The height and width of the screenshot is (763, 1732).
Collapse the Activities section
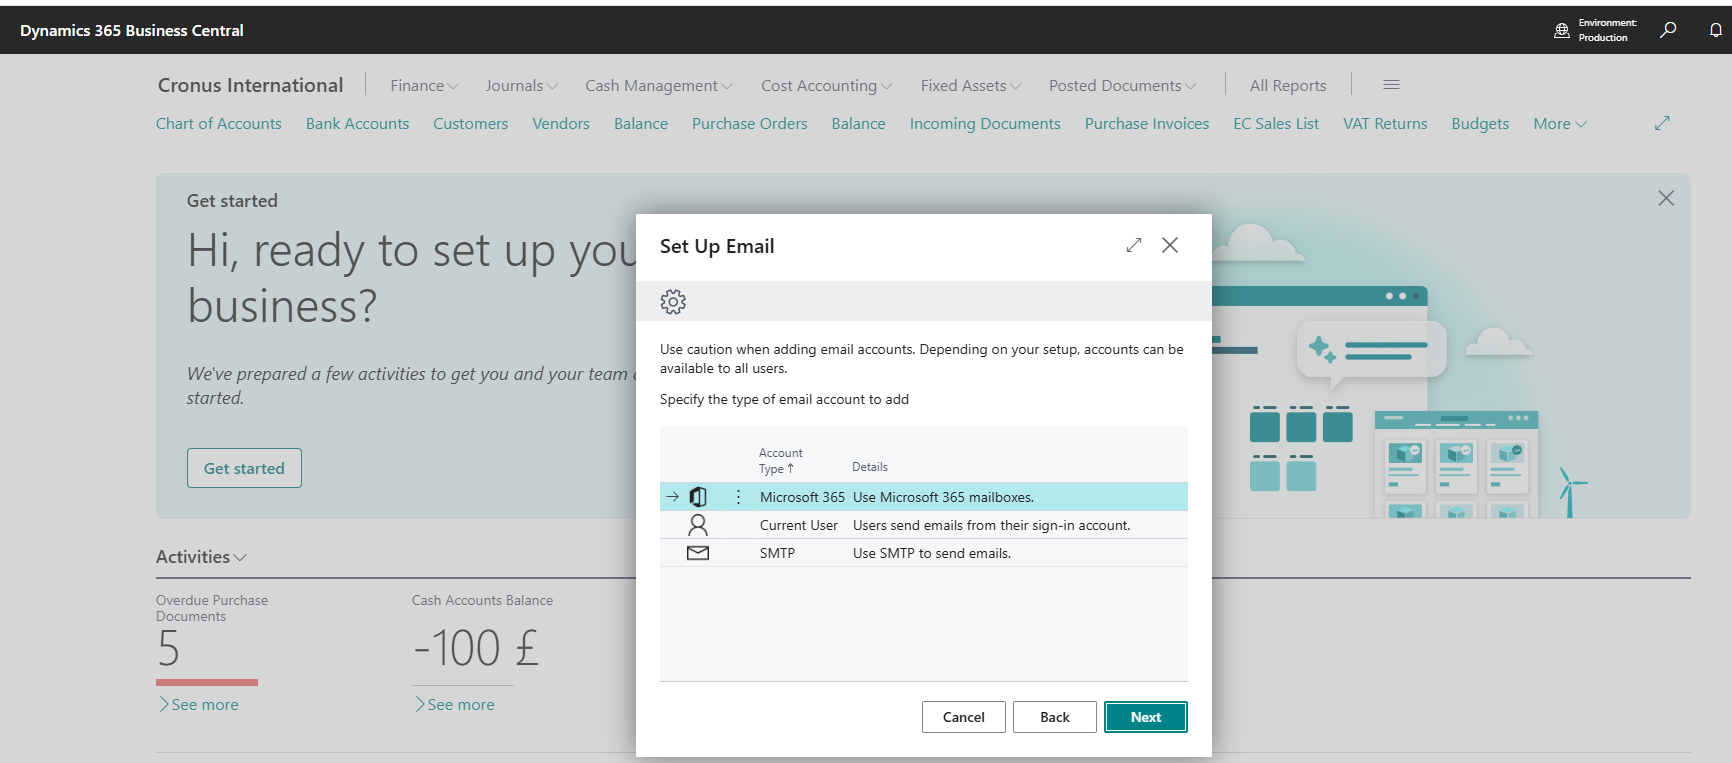(x=201, y=557)
